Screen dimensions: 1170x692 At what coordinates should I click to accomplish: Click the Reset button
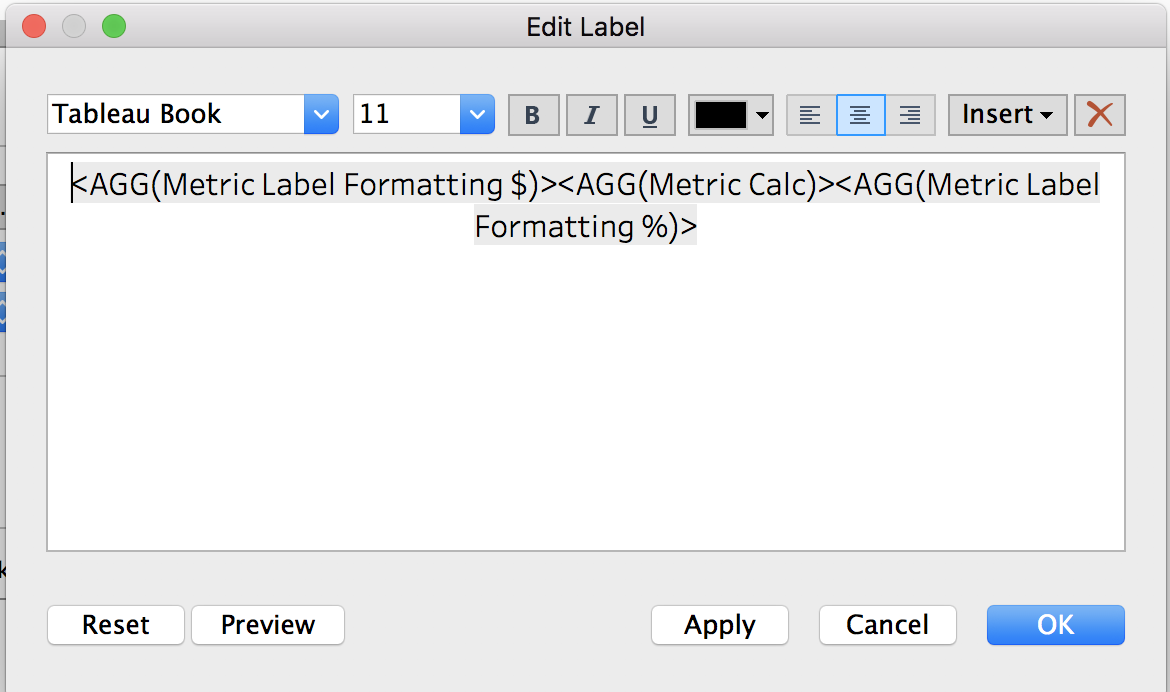tap(116, 625)
